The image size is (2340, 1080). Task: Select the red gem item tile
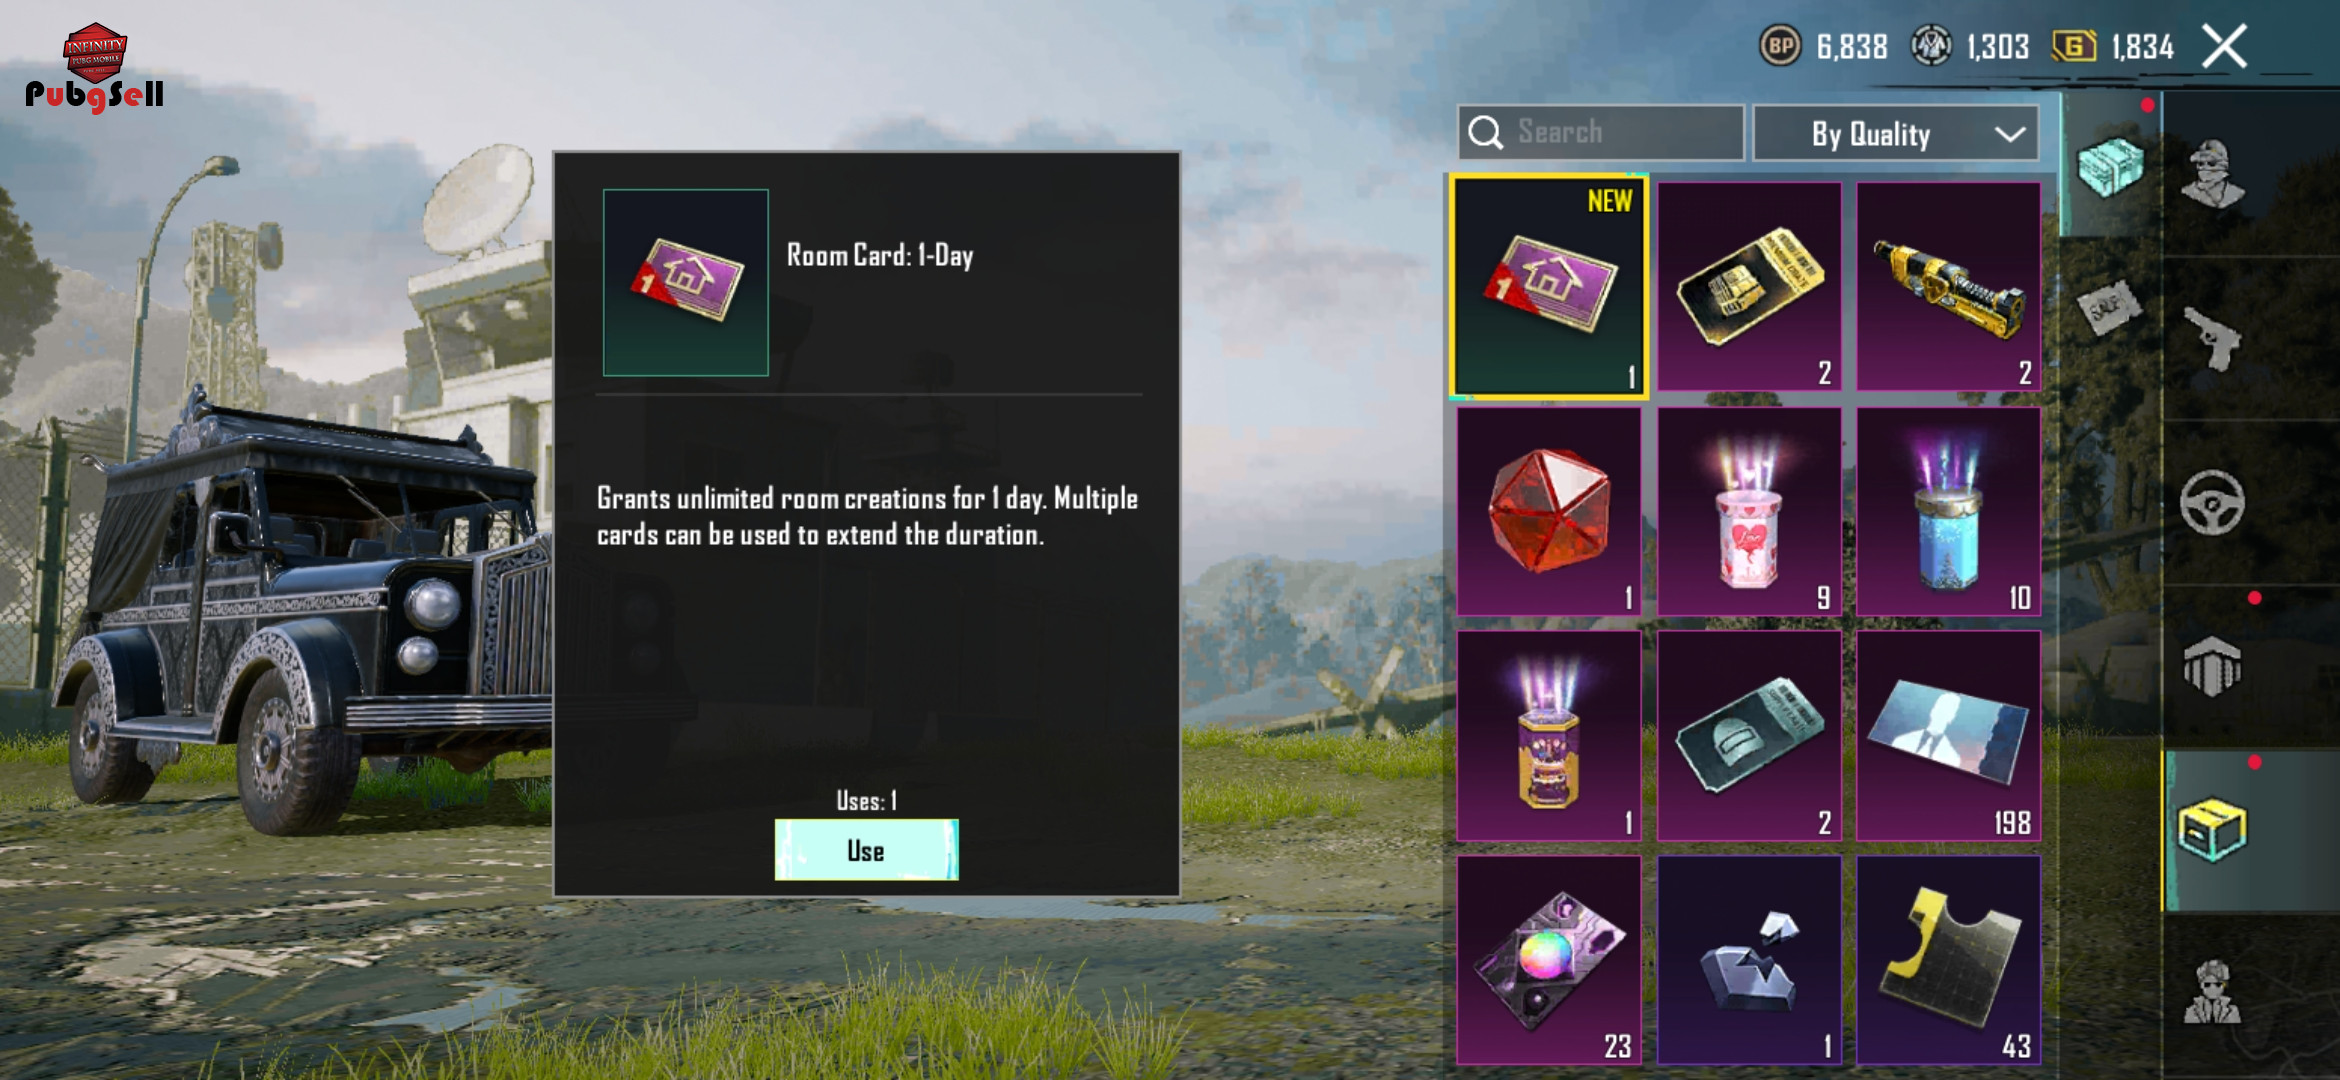pyautogui.click(x=1549, y=511)
